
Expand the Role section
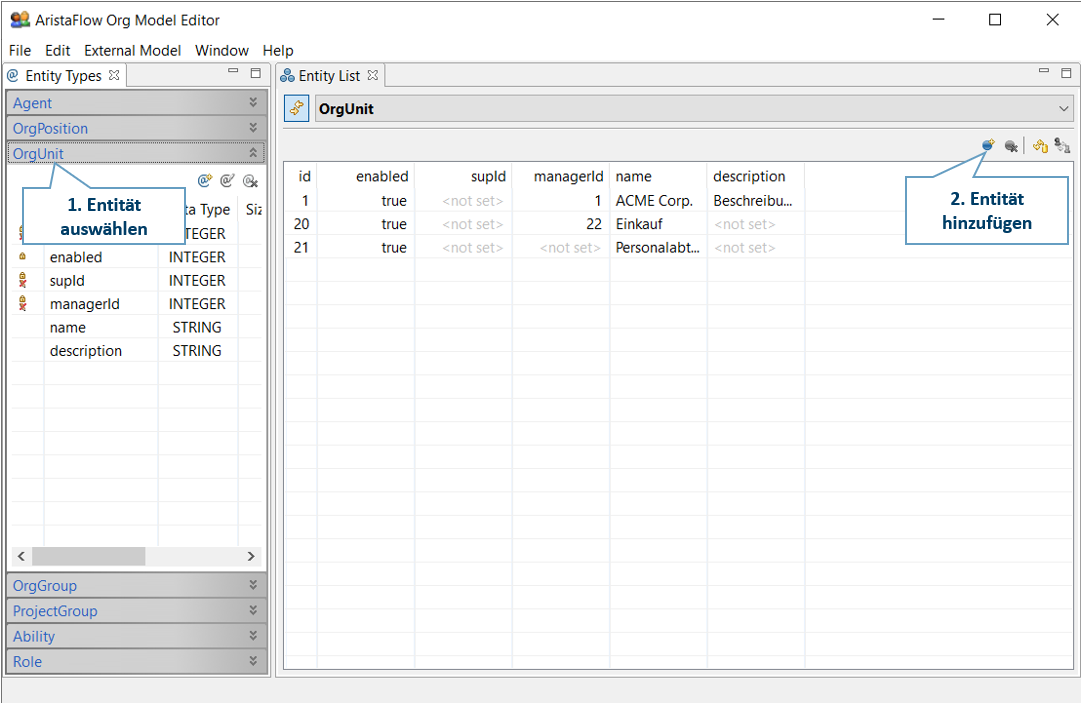click(253, 661)
